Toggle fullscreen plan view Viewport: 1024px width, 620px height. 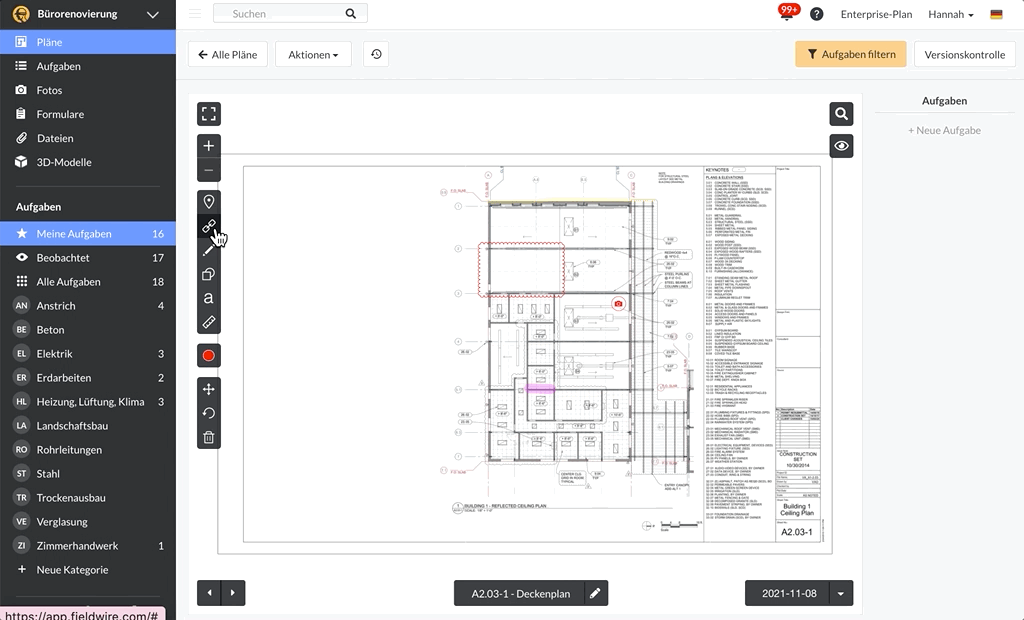[209, 114]
